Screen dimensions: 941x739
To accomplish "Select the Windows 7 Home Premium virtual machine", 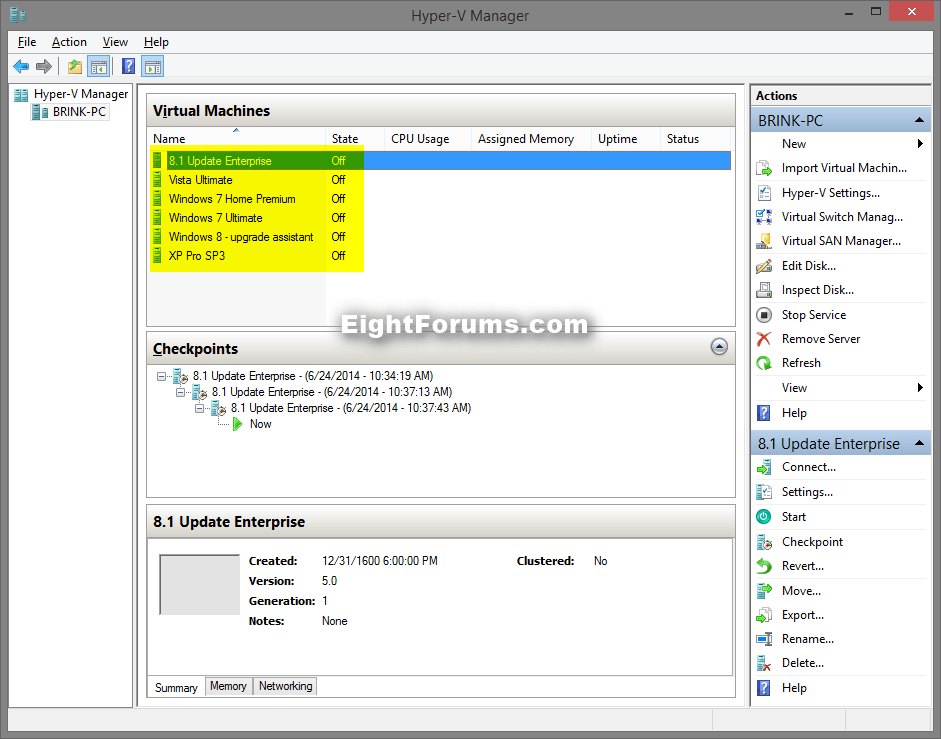I will point(232,199).
